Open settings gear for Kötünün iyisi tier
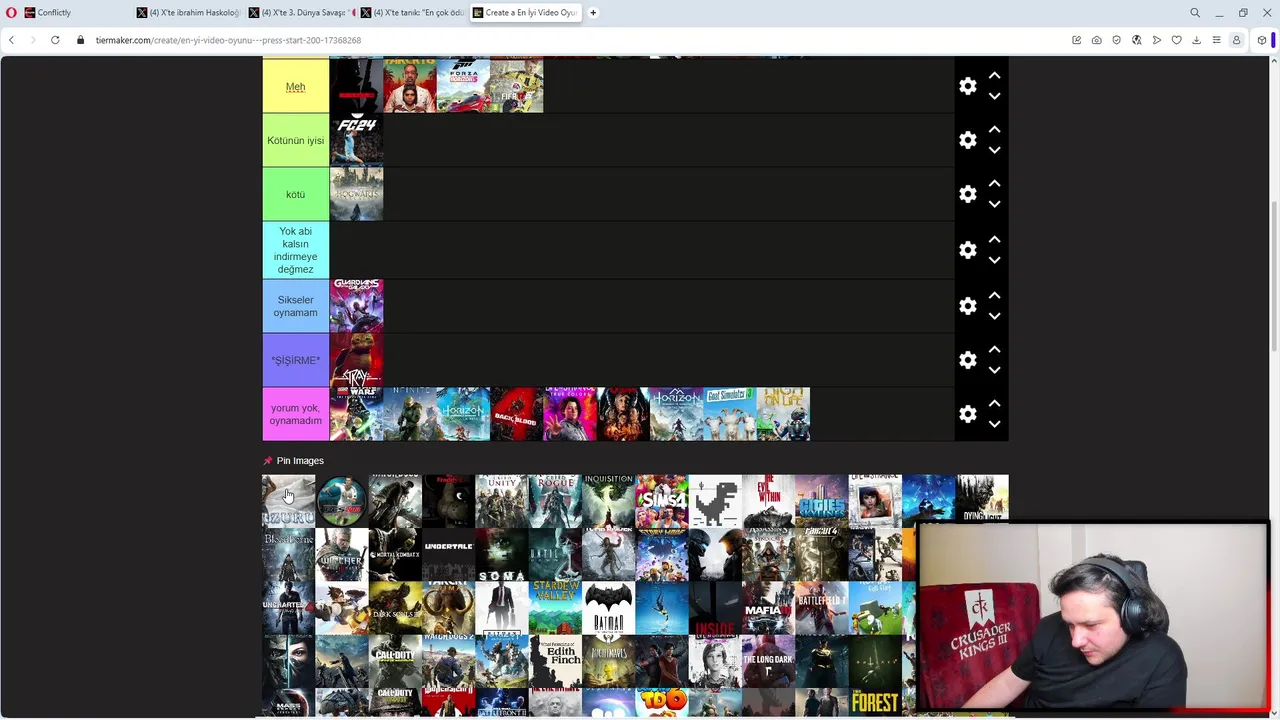Viewport: 1280px width, 720px height. [x=967, y=140]
